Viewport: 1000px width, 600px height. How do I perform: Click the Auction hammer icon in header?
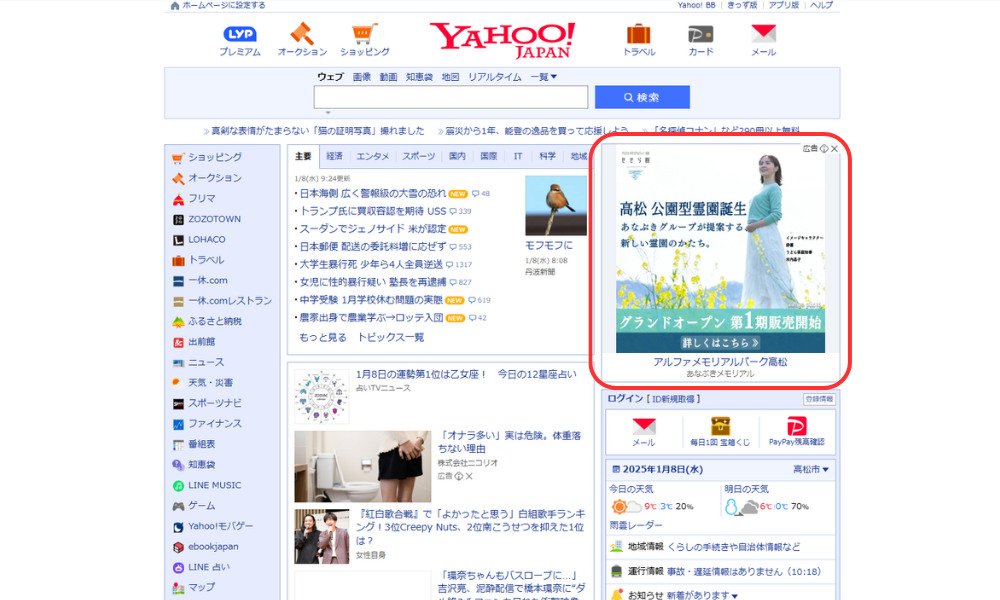click(301, 35)
